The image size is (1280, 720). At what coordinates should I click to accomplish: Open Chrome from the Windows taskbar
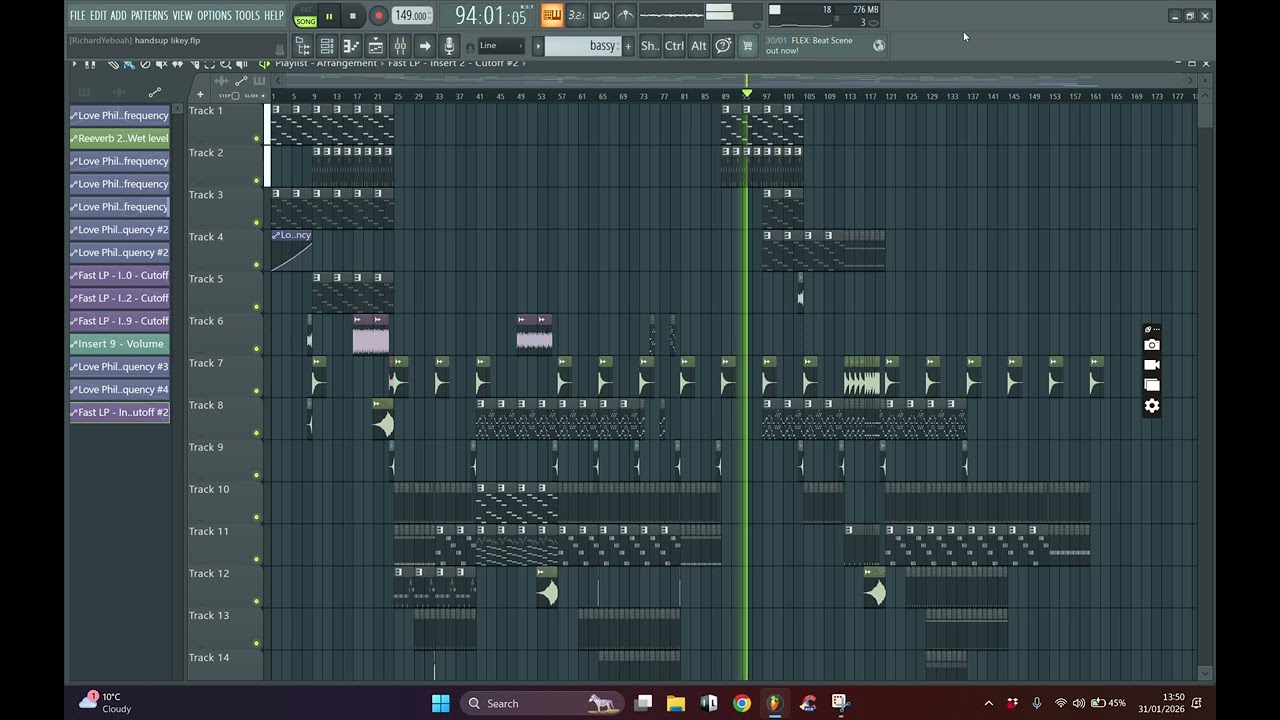click(x=741, y=703)
